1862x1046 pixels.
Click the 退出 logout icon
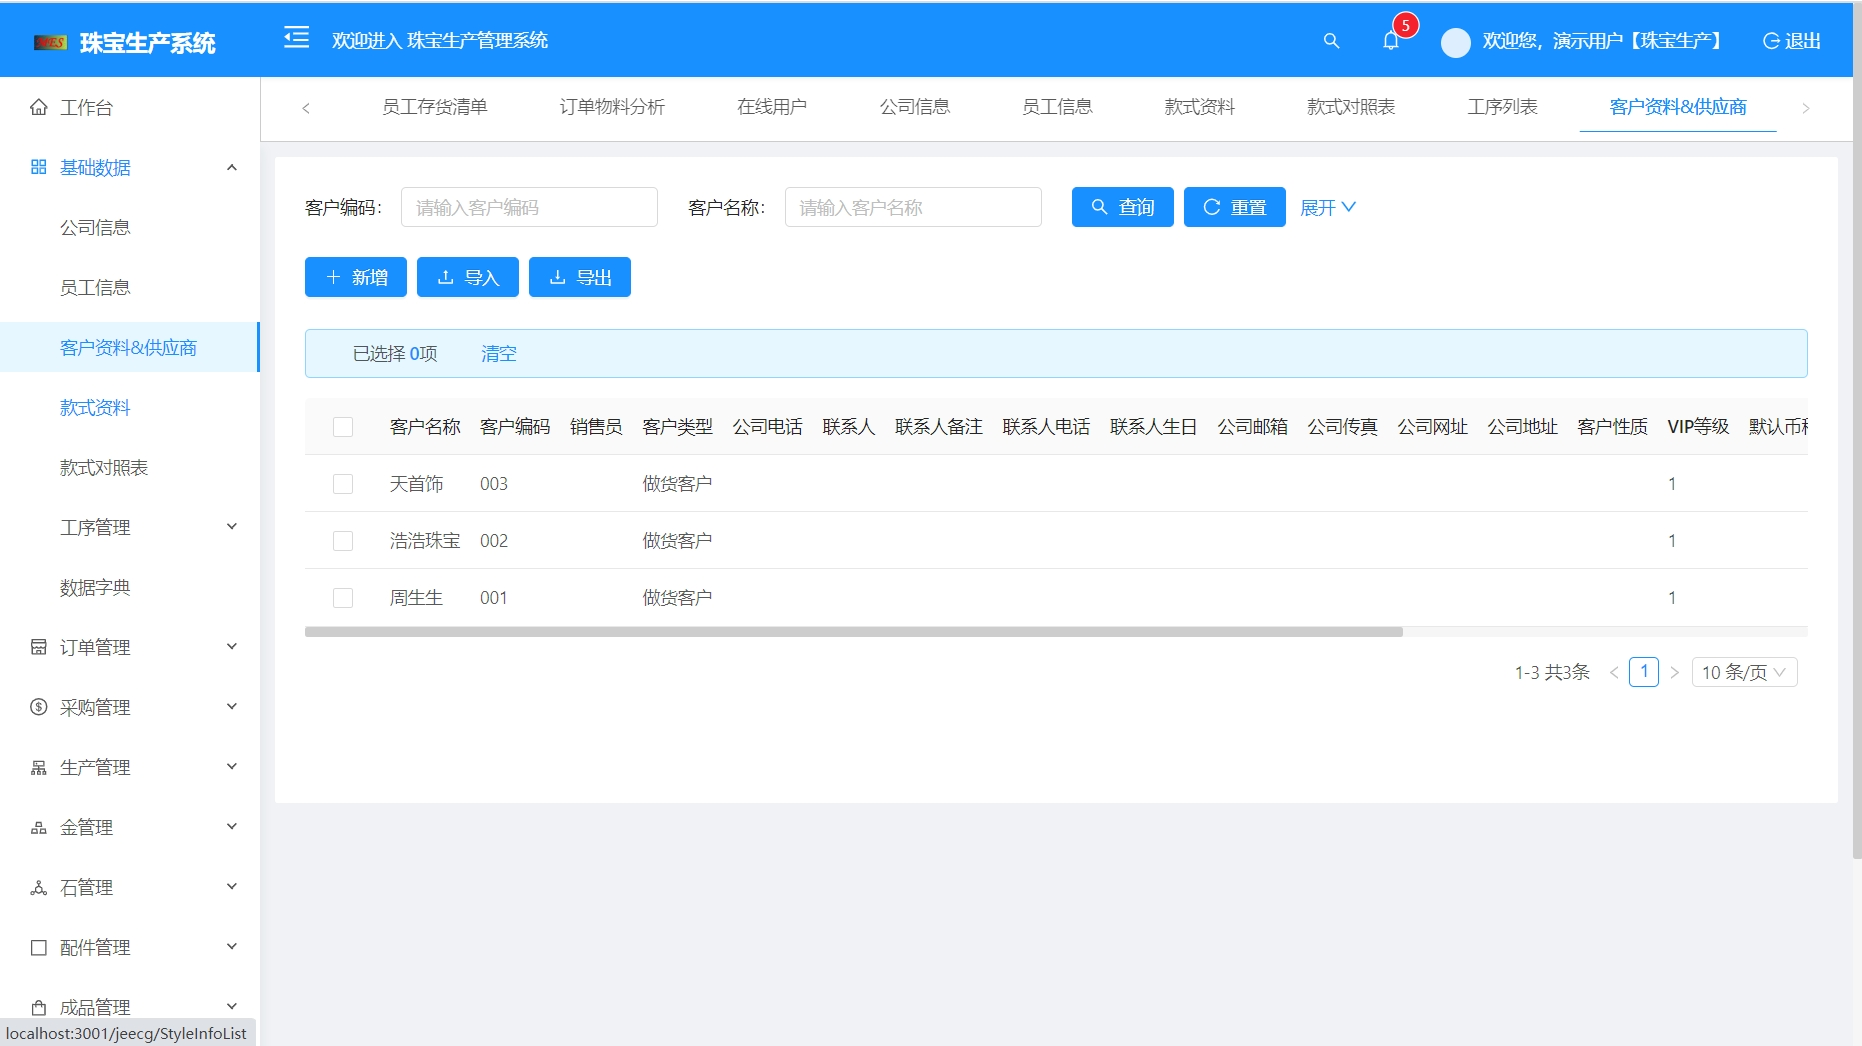coord(1770,41)
